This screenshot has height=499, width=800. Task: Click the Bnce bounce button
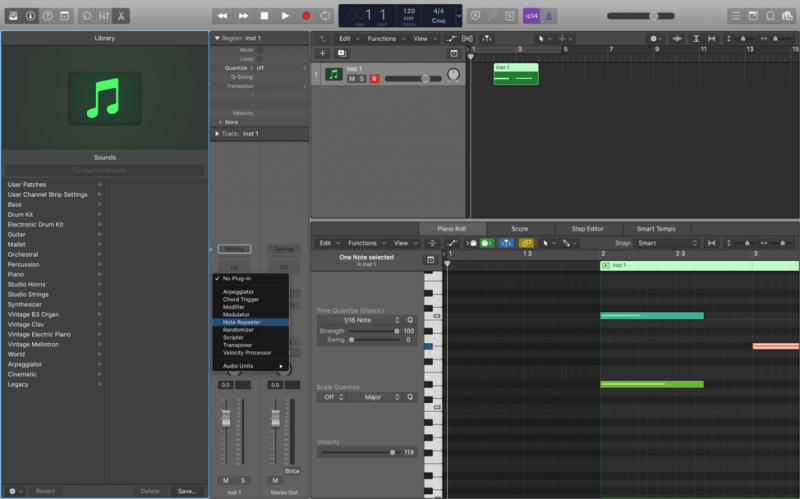pyautogui.click(x=292, y=471)
